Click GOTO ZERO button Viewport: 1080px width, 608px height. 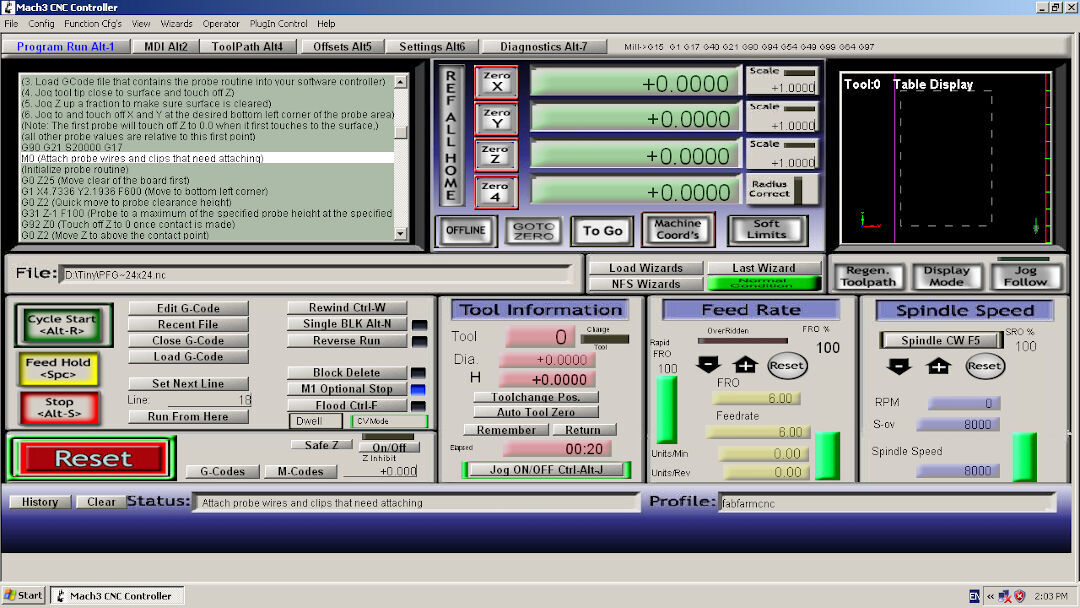pos(533,231)
